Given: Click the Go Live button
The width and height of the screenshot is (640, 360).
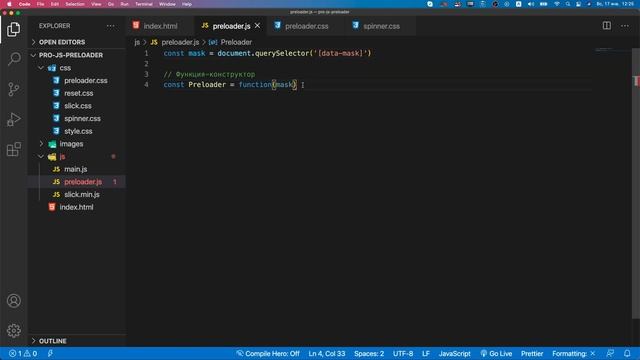Looking at the screenshot, I should point(496,353).
